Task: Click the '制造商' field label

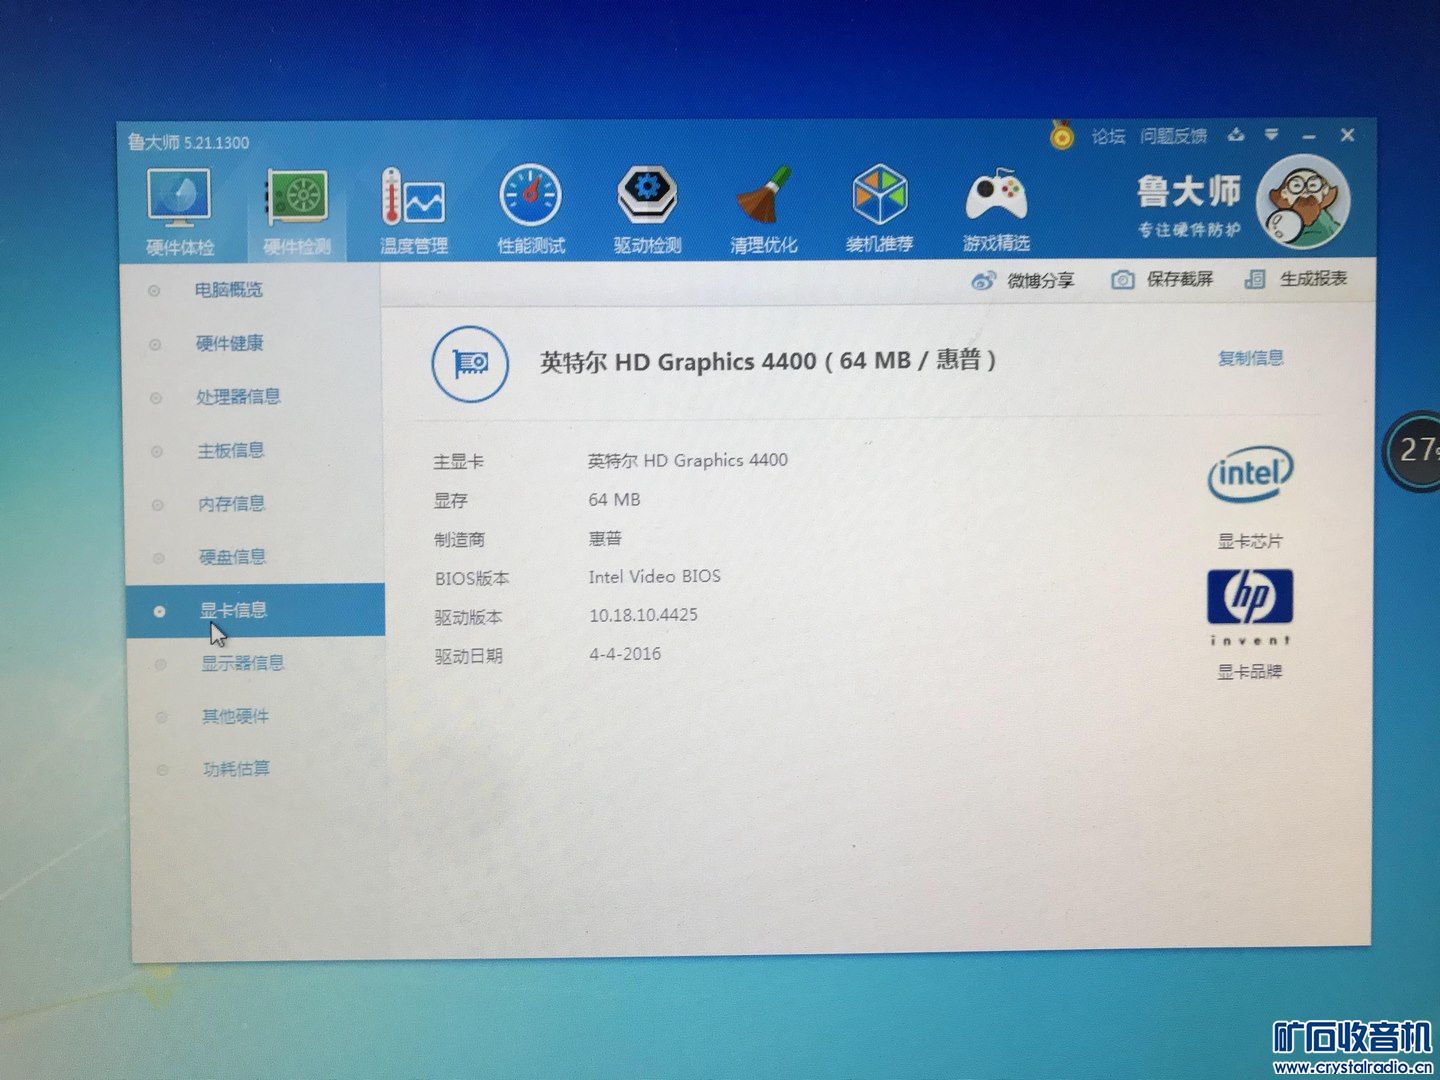Action: tap(459, 540)
